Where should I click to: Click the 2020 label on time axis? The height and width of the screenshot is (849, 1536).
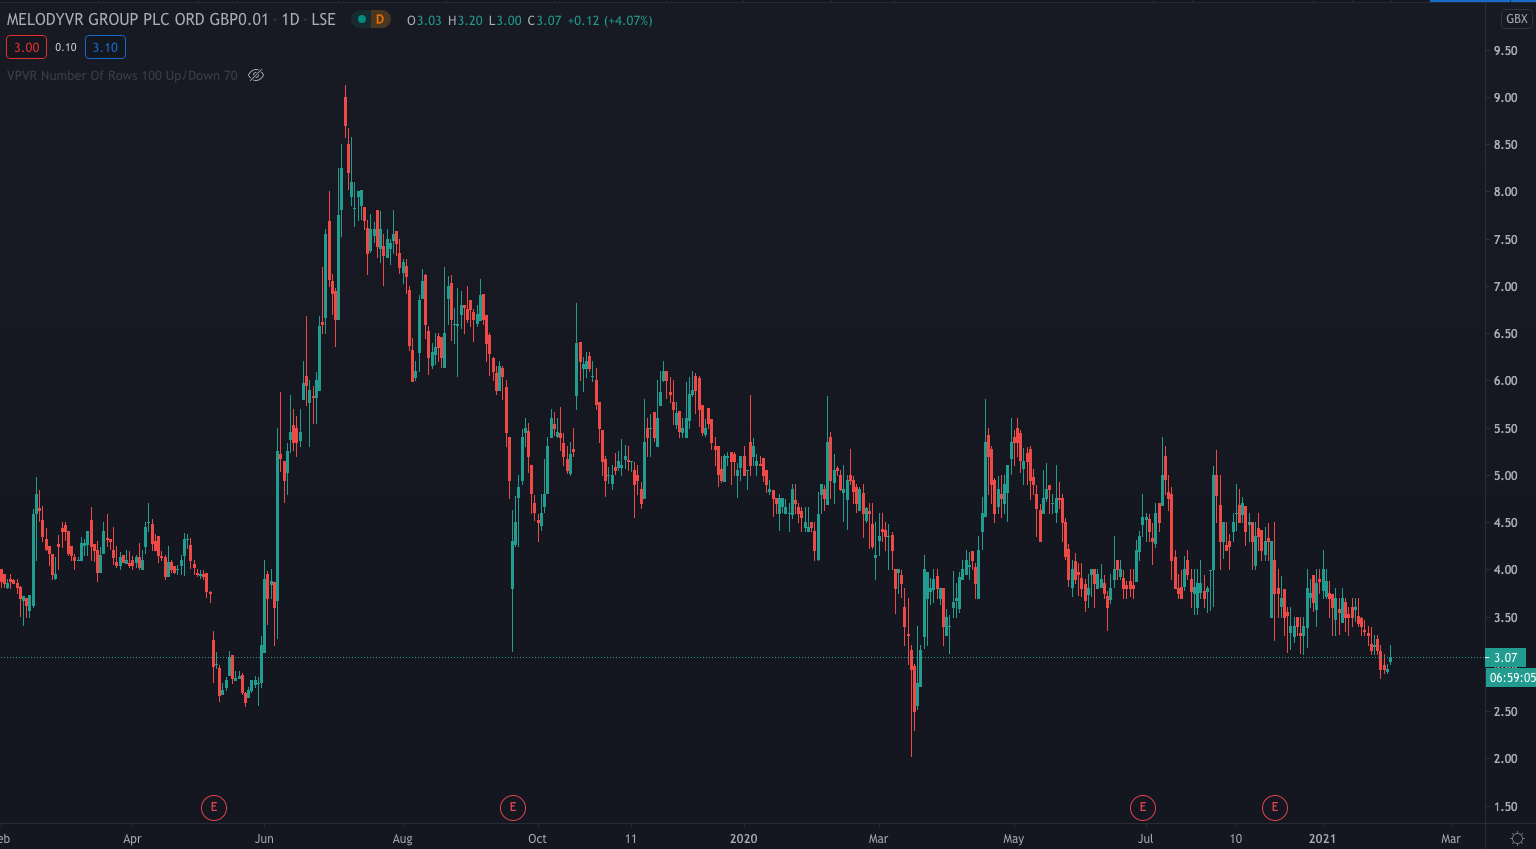(x=743, y=839)
